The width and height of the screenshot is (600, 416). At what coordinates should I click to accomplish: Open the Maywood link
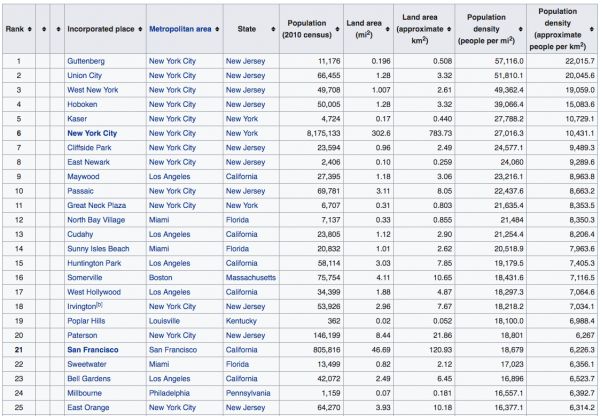[x=83, y=177]
